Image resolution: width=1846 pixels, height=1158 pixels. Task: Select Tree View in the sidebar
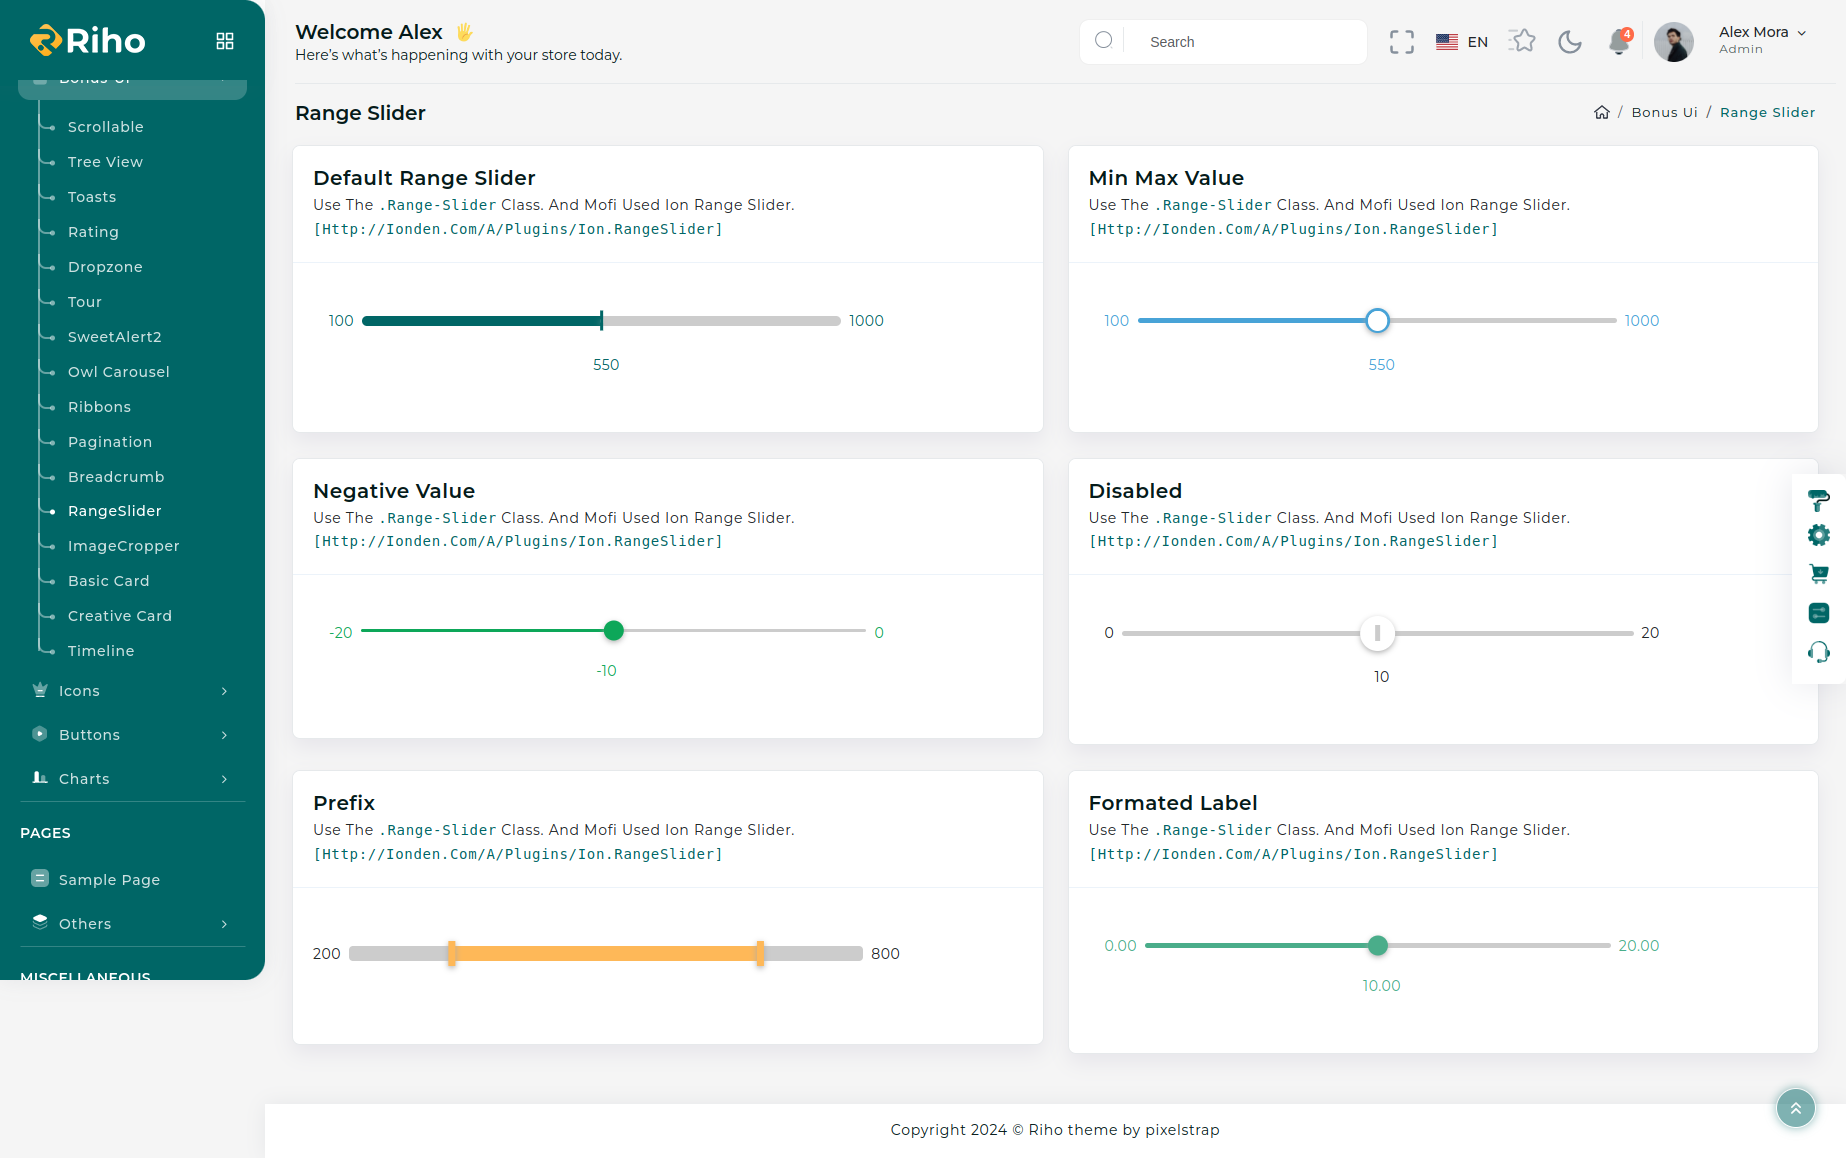(x=105, y=162)
